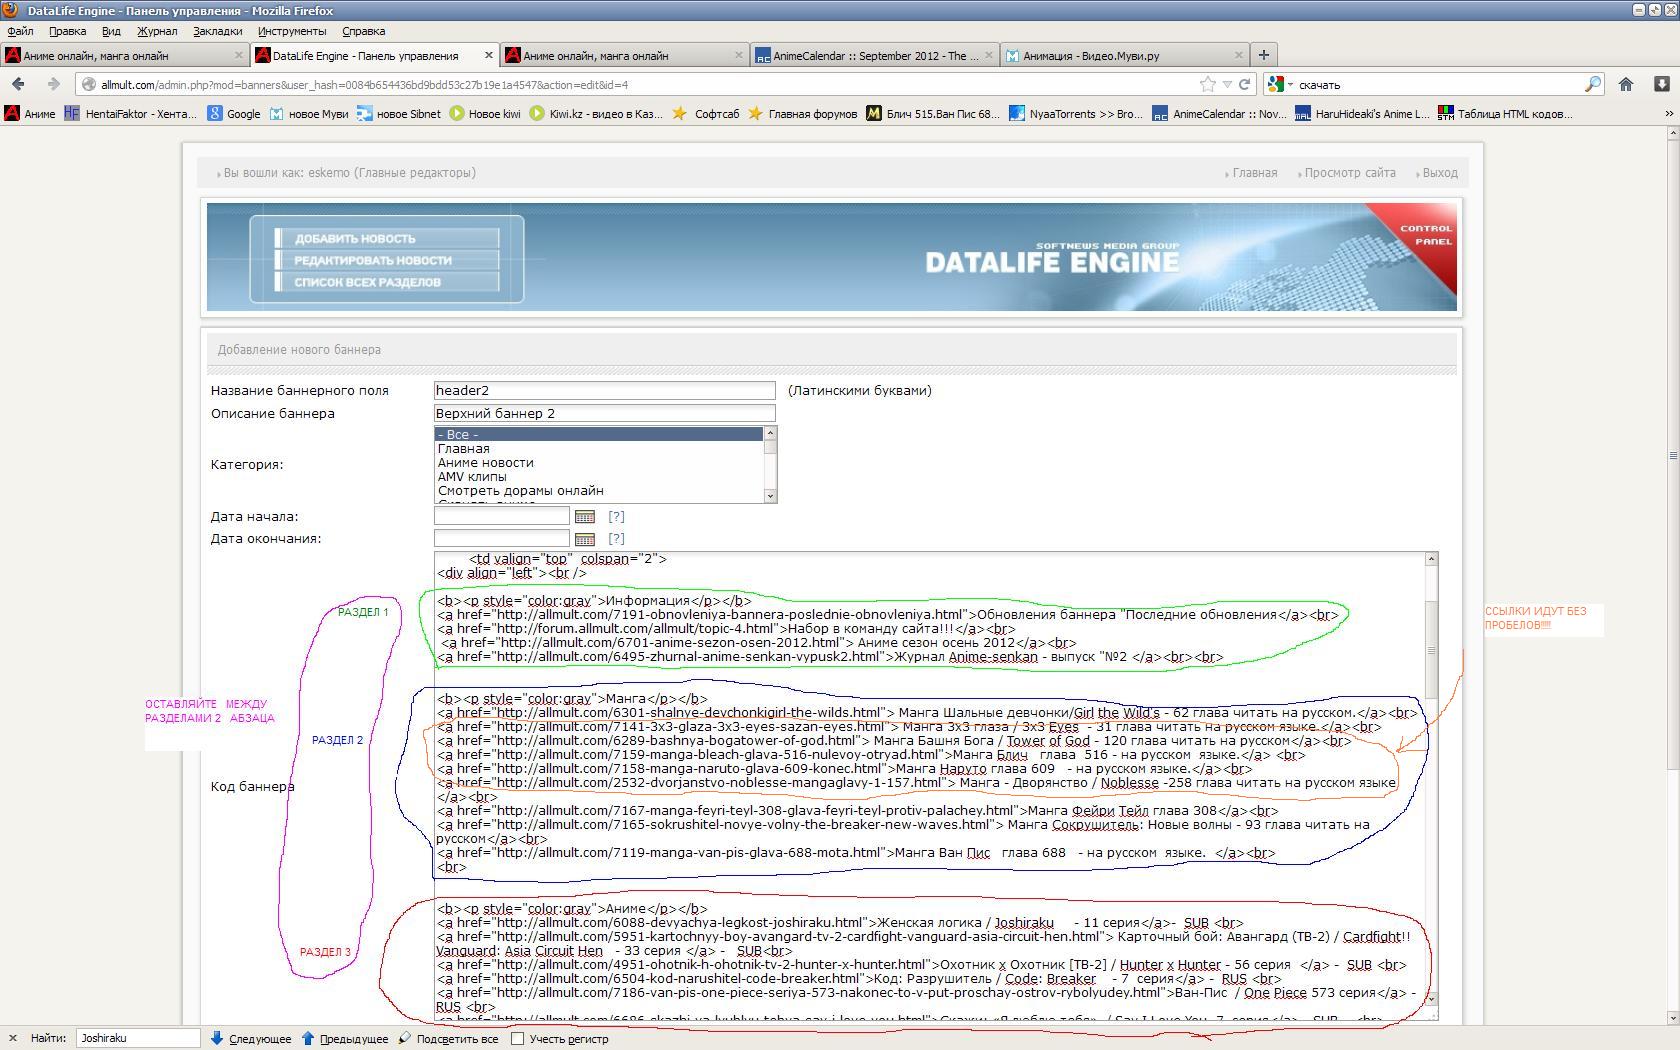1680x1050 pixels.
Task: Close the DataLife Engine tab
Action: click(488, 55)
